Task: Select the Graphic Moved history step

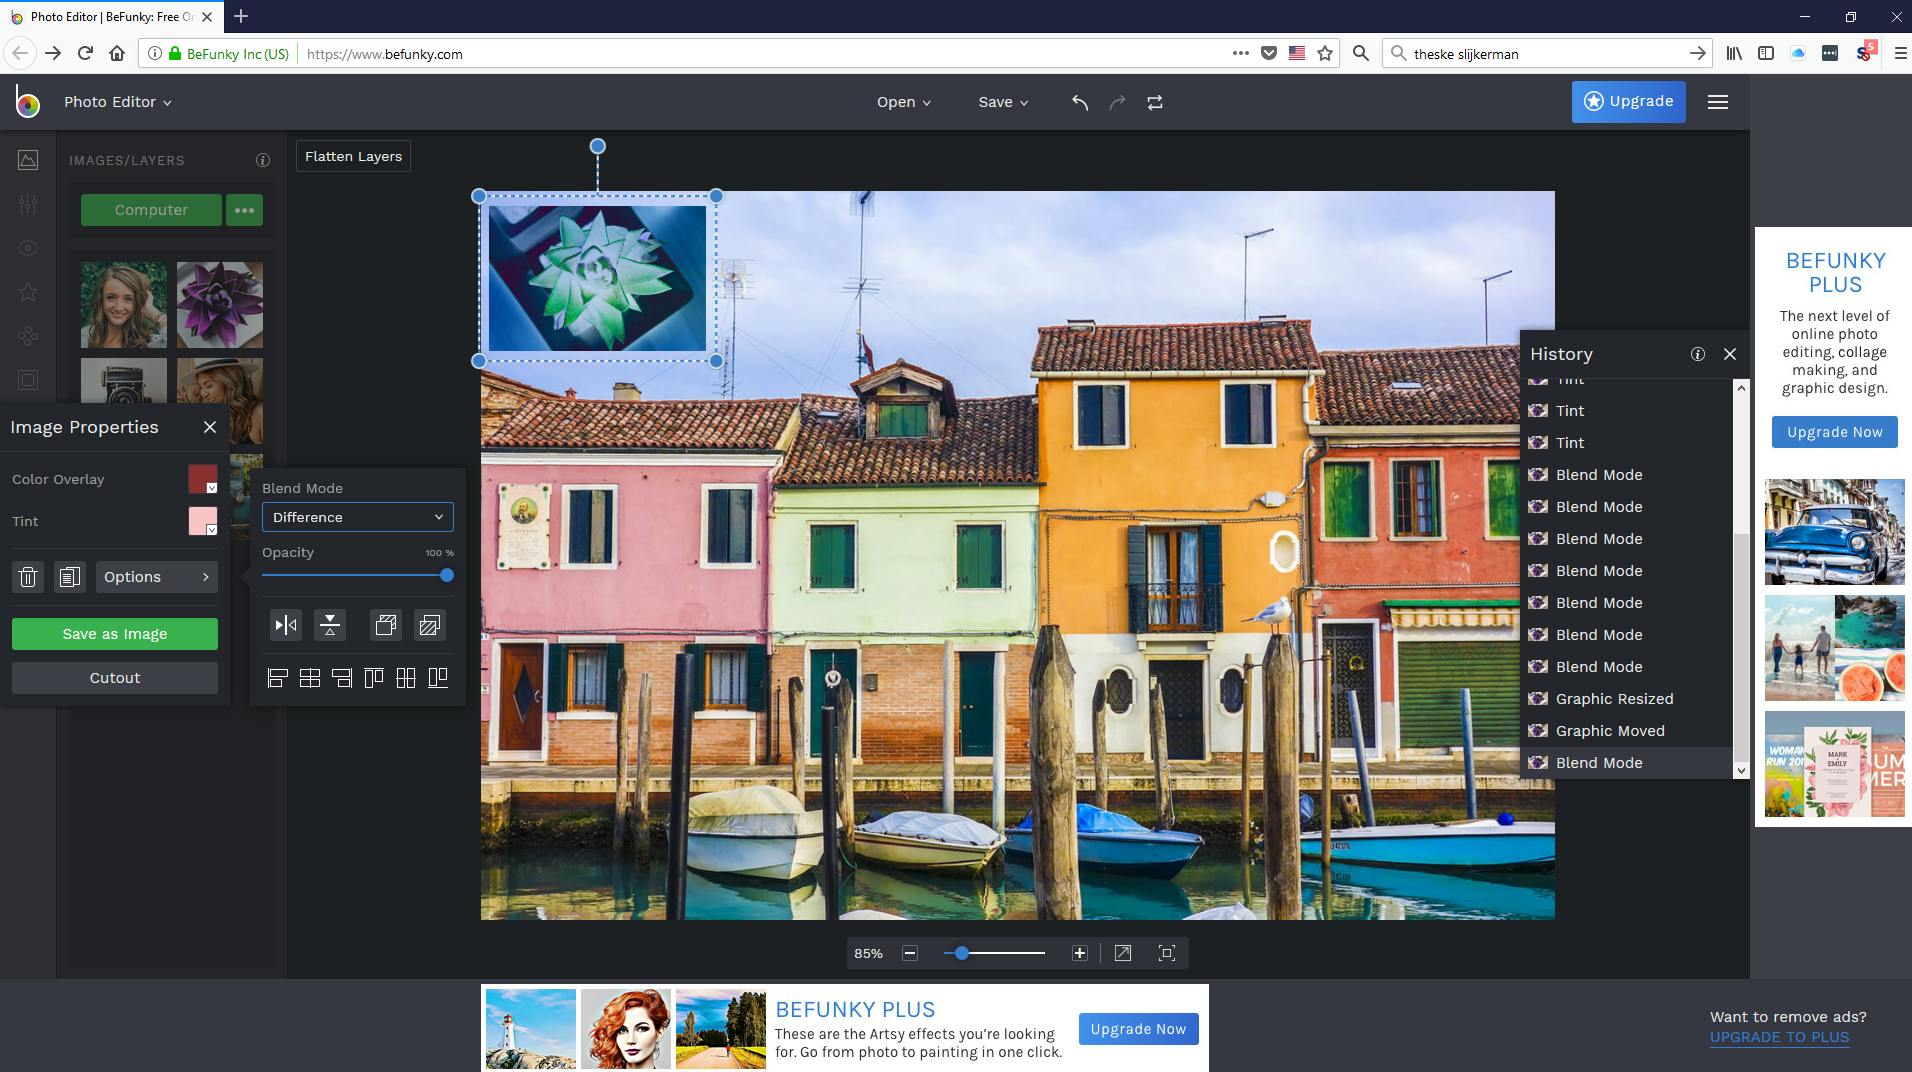Action: pyautogui.click(x=1626, y=731)
